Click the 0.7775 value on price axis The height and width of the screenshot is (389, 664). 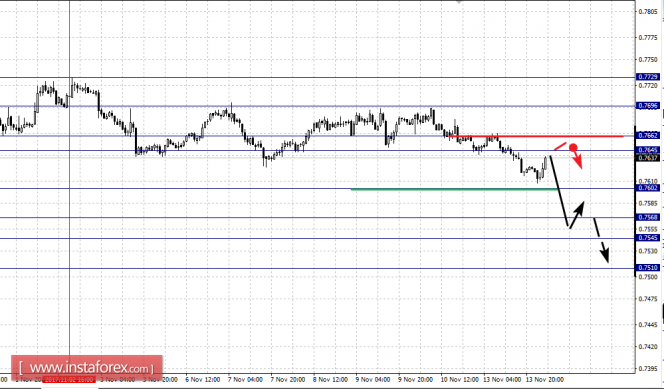coord(648,38)
